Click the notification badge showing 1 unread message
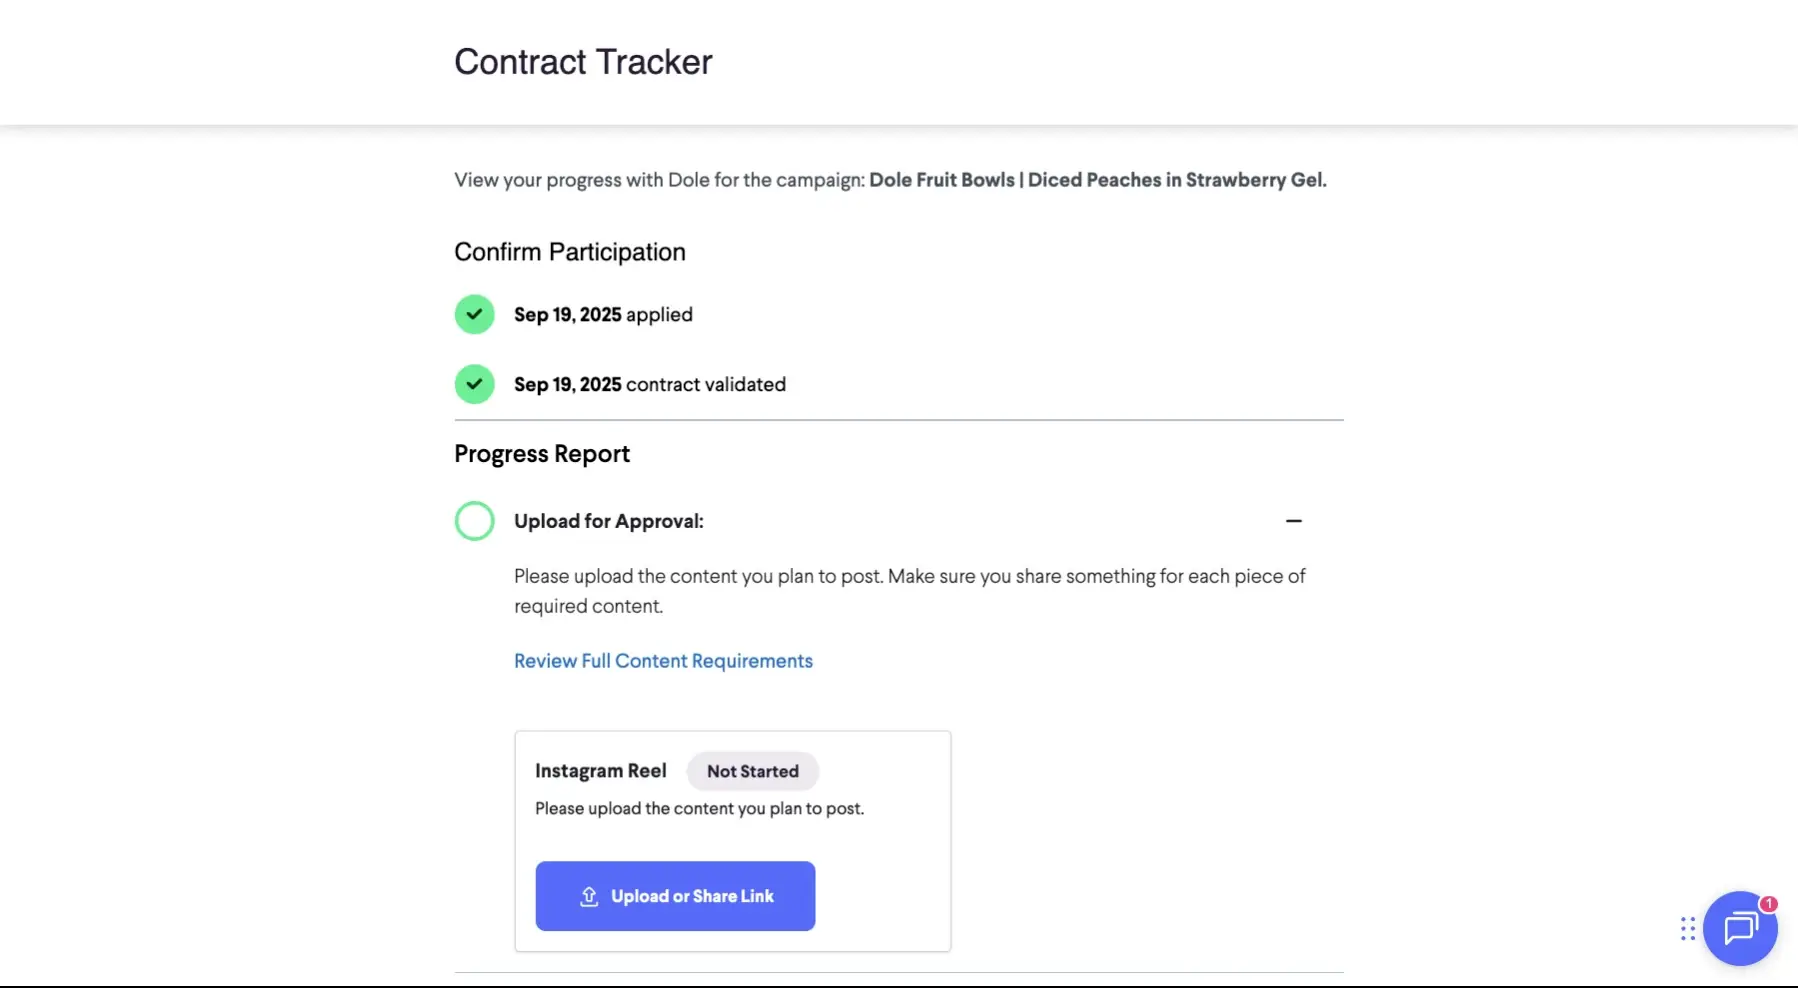Viewport: 1798px width, 988px height. click(x=1769, y=903)
